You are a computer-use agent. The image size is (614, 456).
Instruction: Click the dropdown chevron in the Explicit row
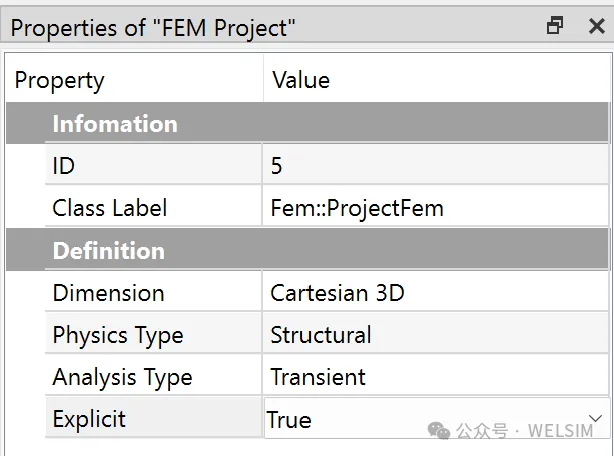click(595, 418)
